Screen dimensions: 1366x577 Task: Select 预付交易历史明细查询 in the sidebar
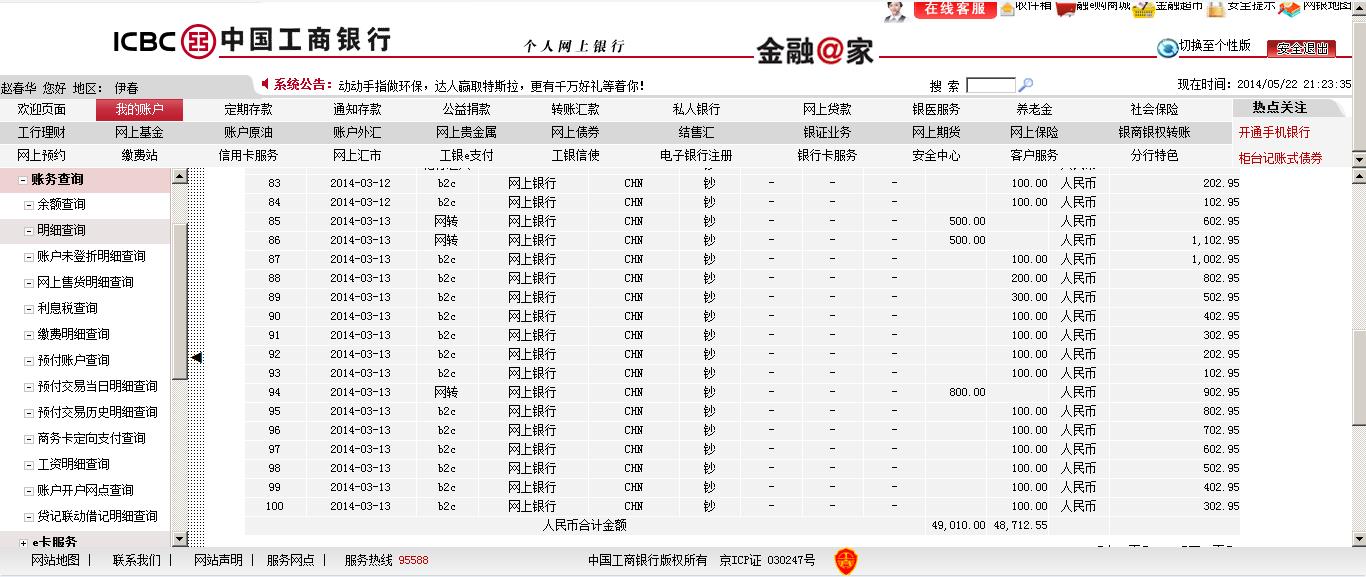pos(97,412)
